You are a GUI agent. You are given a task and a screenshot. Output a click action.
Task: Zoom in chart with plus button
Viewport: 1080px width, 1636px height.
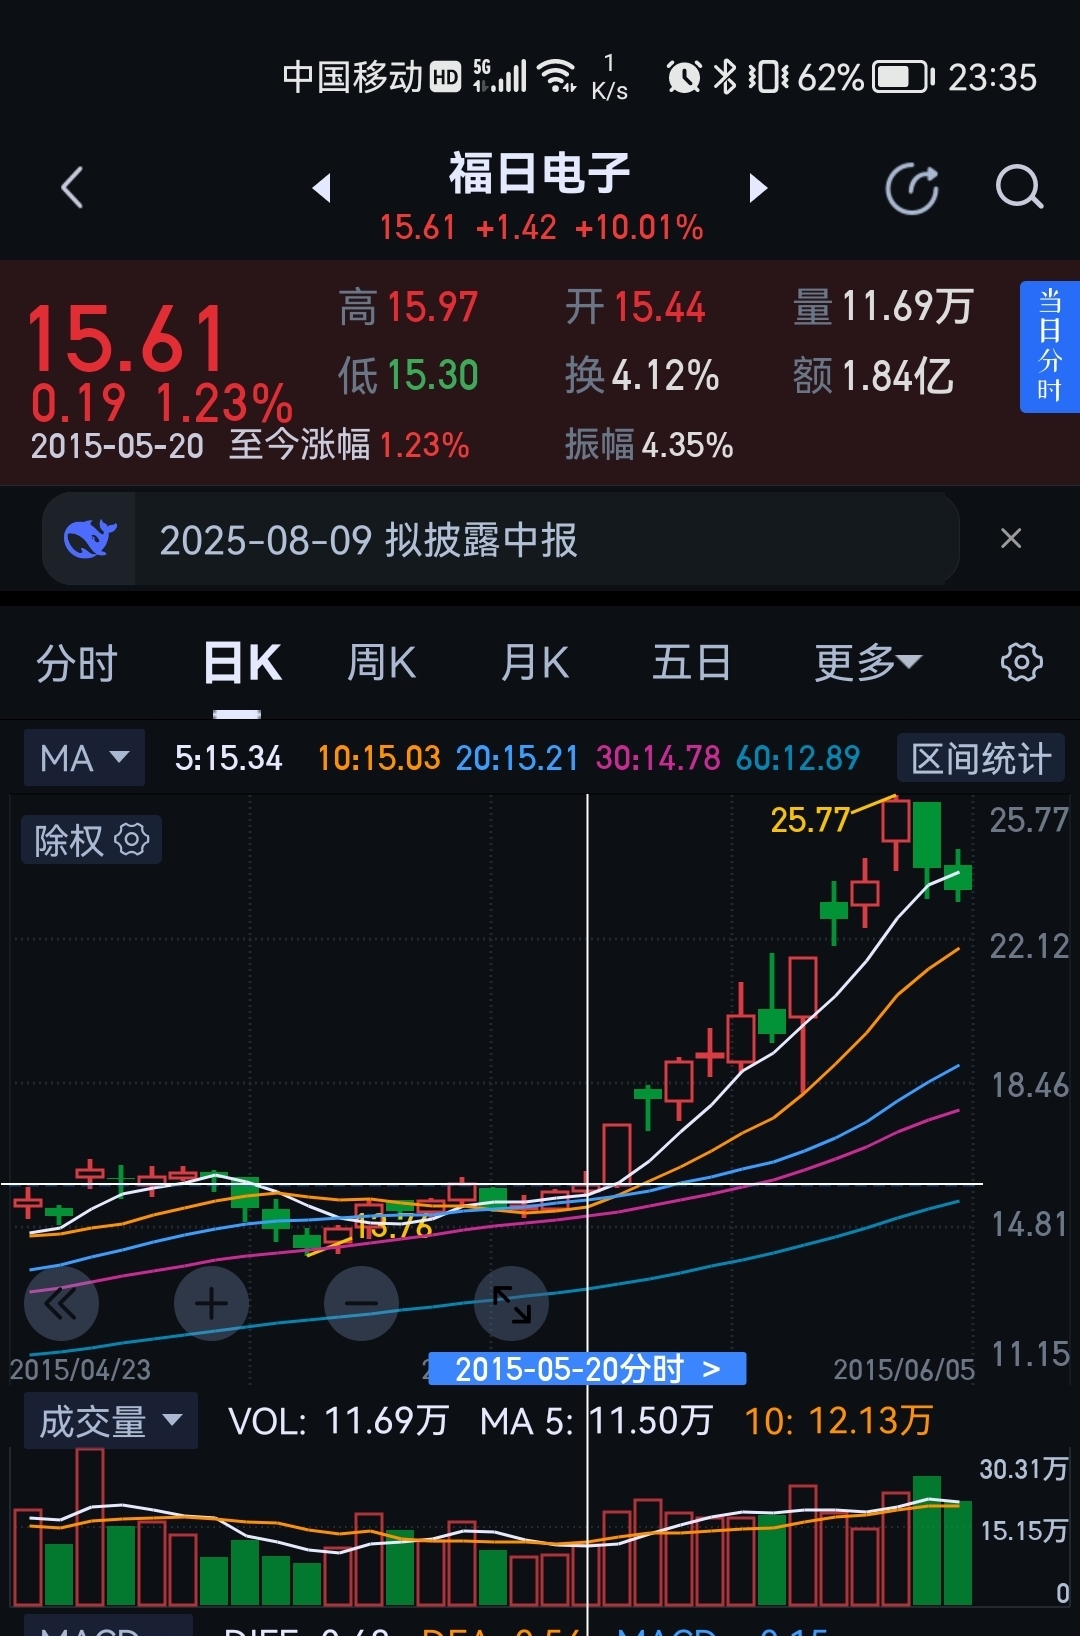211,1303
